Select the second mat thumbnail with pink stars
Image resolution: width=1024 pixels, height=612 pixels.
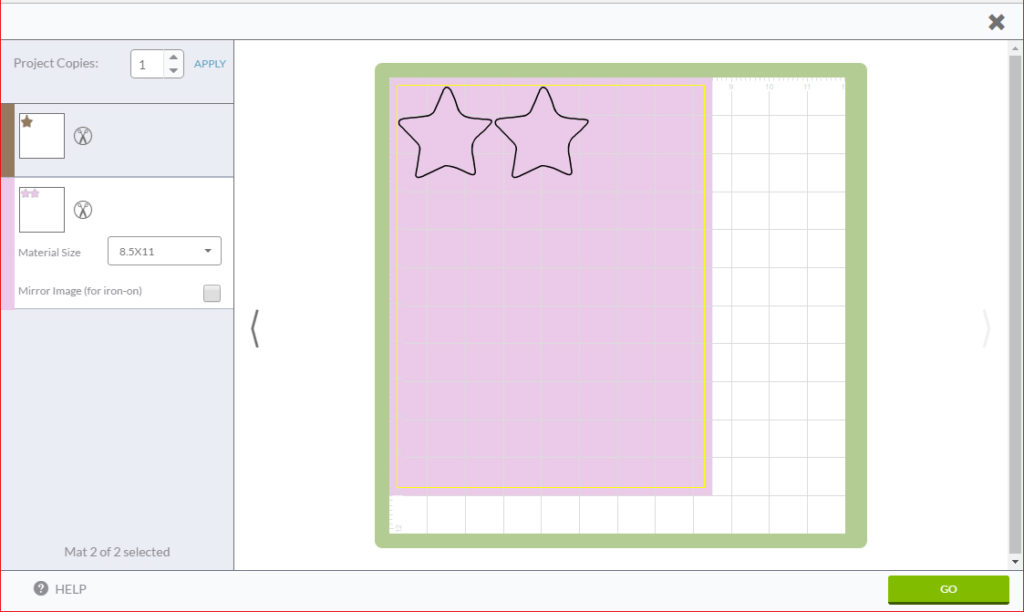click(42, 210)
